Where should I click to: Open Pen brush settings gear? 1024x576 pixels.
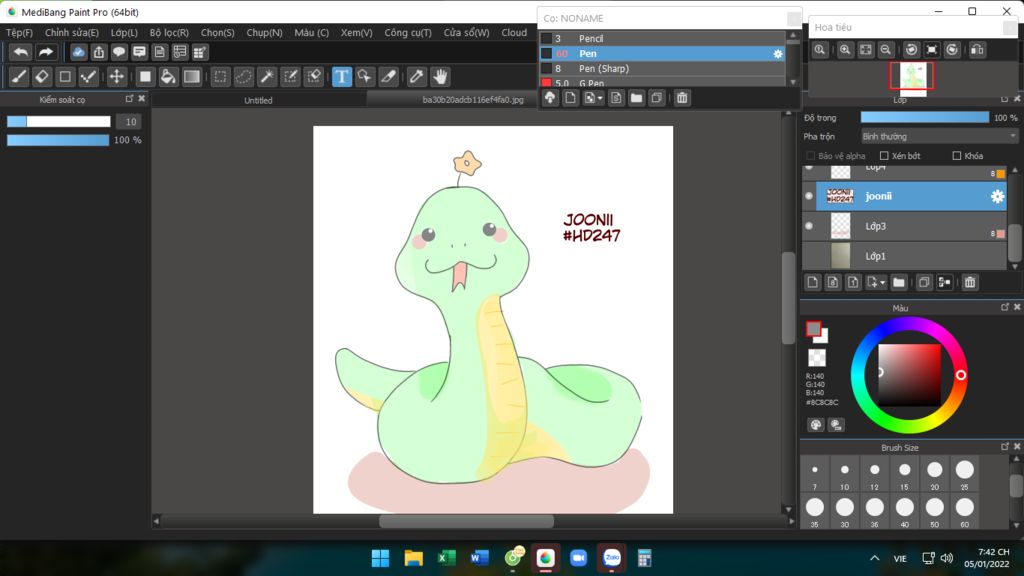(778, 54)
